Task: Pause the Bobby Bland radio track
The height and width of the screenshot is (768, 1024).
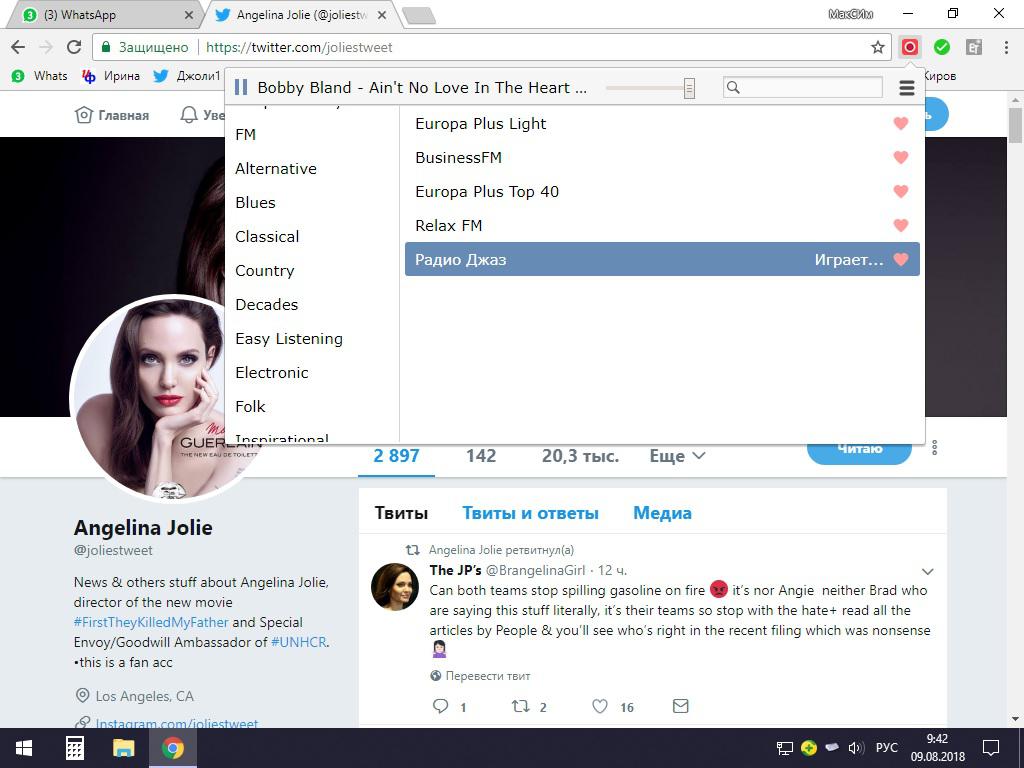Action: tap(241, 88)
